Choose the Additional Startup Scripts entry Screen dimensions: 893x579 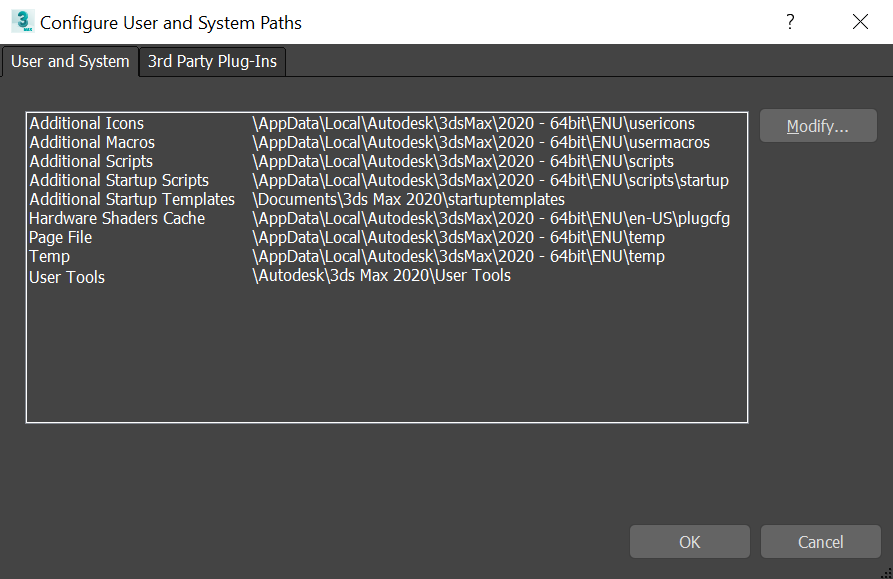coord(119,181)
